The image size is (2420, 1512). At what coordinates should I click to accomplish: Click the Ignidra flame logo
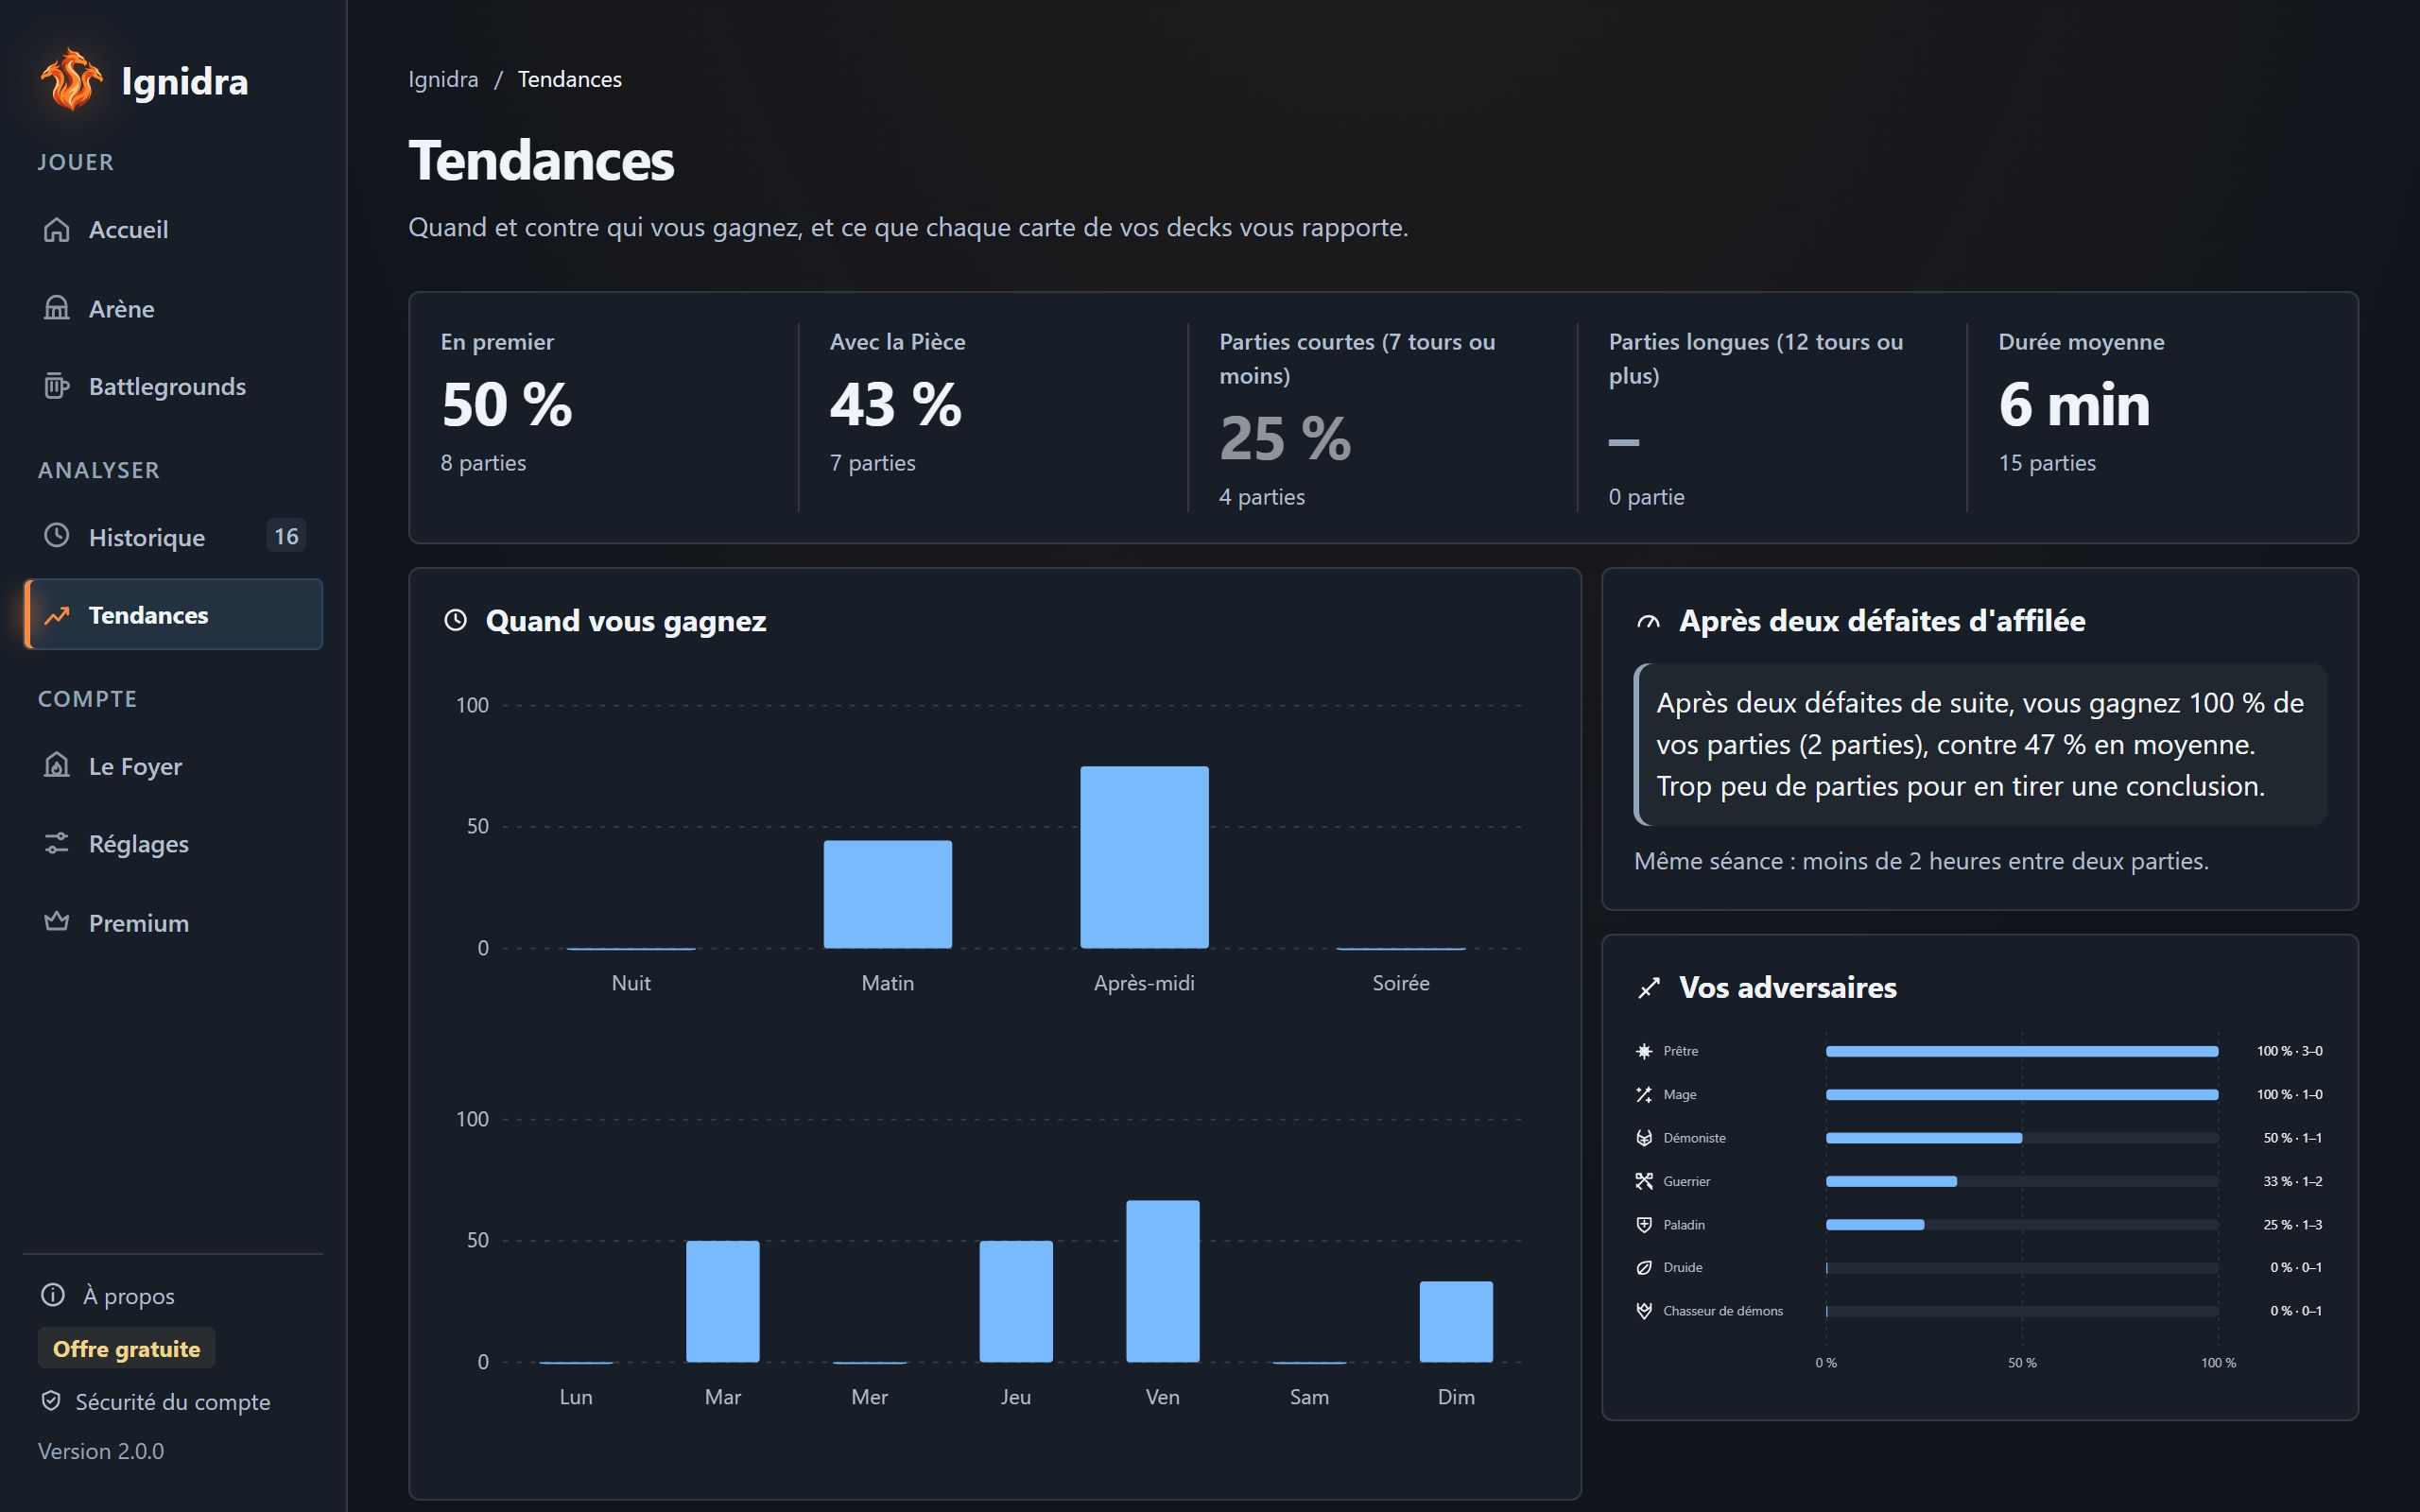[x=71, y=80]
